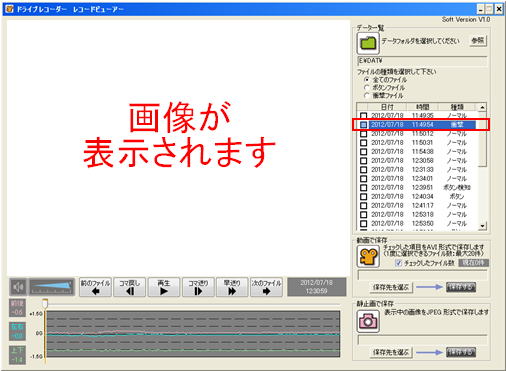Click the G-sensor graph area

(193, 334)
